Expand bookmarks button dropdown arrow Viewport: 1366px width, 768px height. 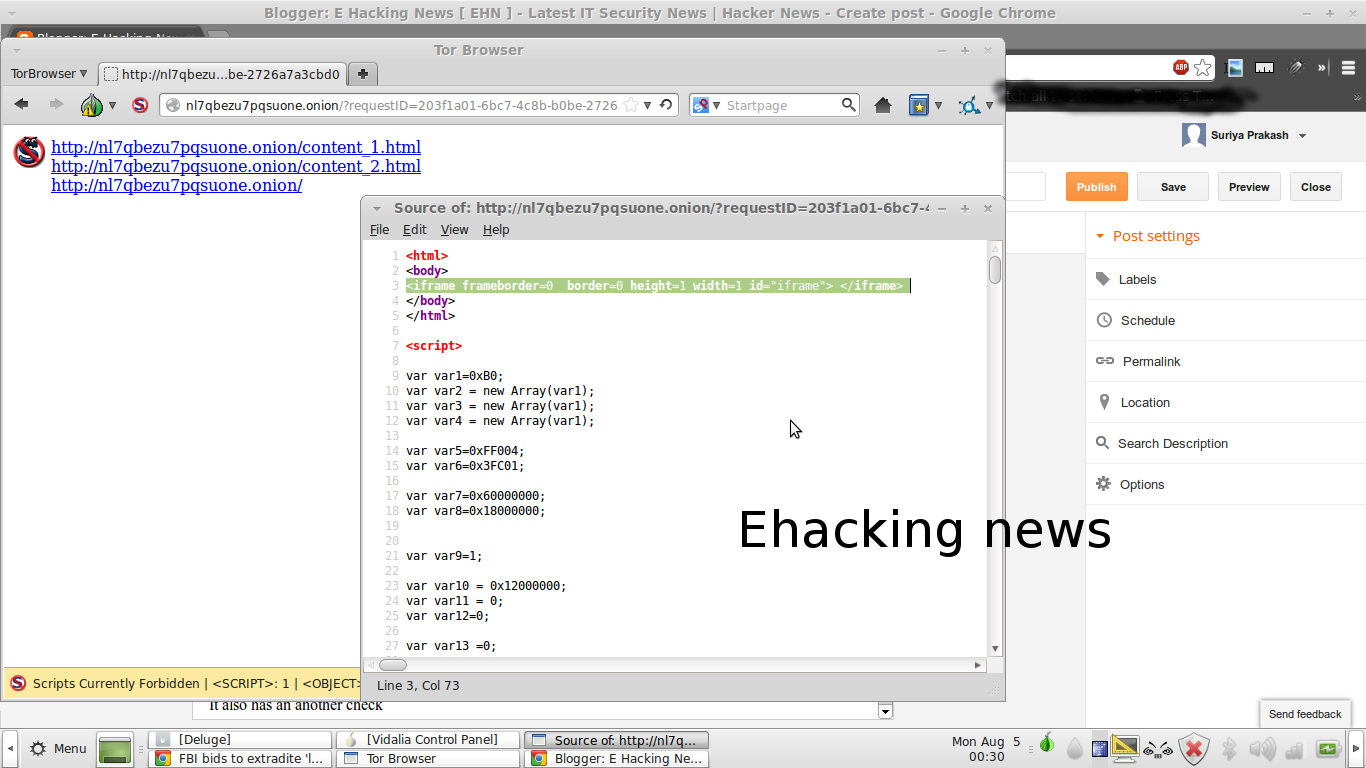click(x=938, y=105)
